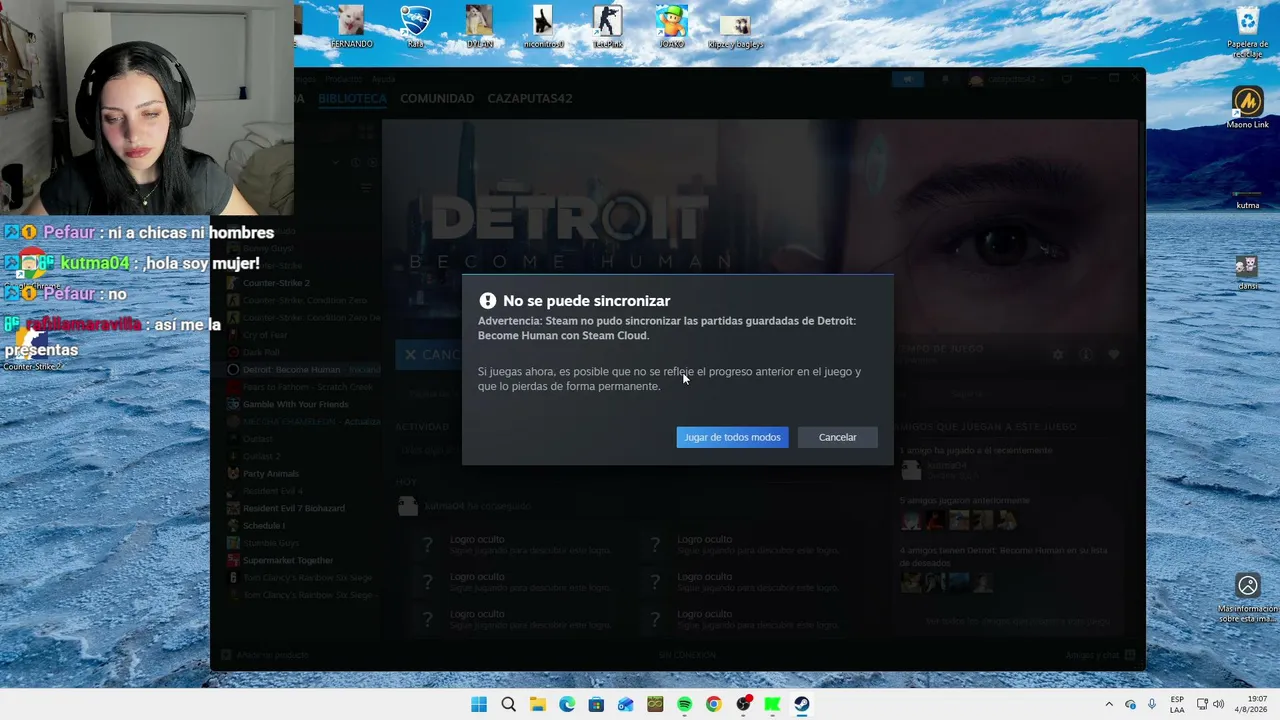The height and width of the screenshot is (720, 1280).
Task: Select Gamble With Your Friends in library
Action: pos(295,404)
